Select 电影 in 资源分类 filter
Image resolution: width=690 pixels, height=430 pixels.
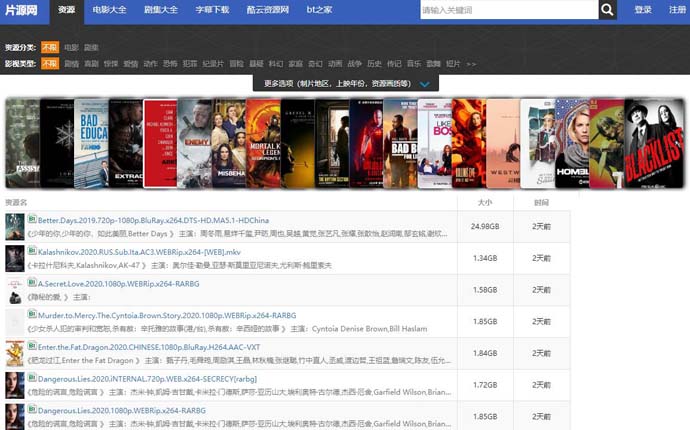tap(71, 47)
